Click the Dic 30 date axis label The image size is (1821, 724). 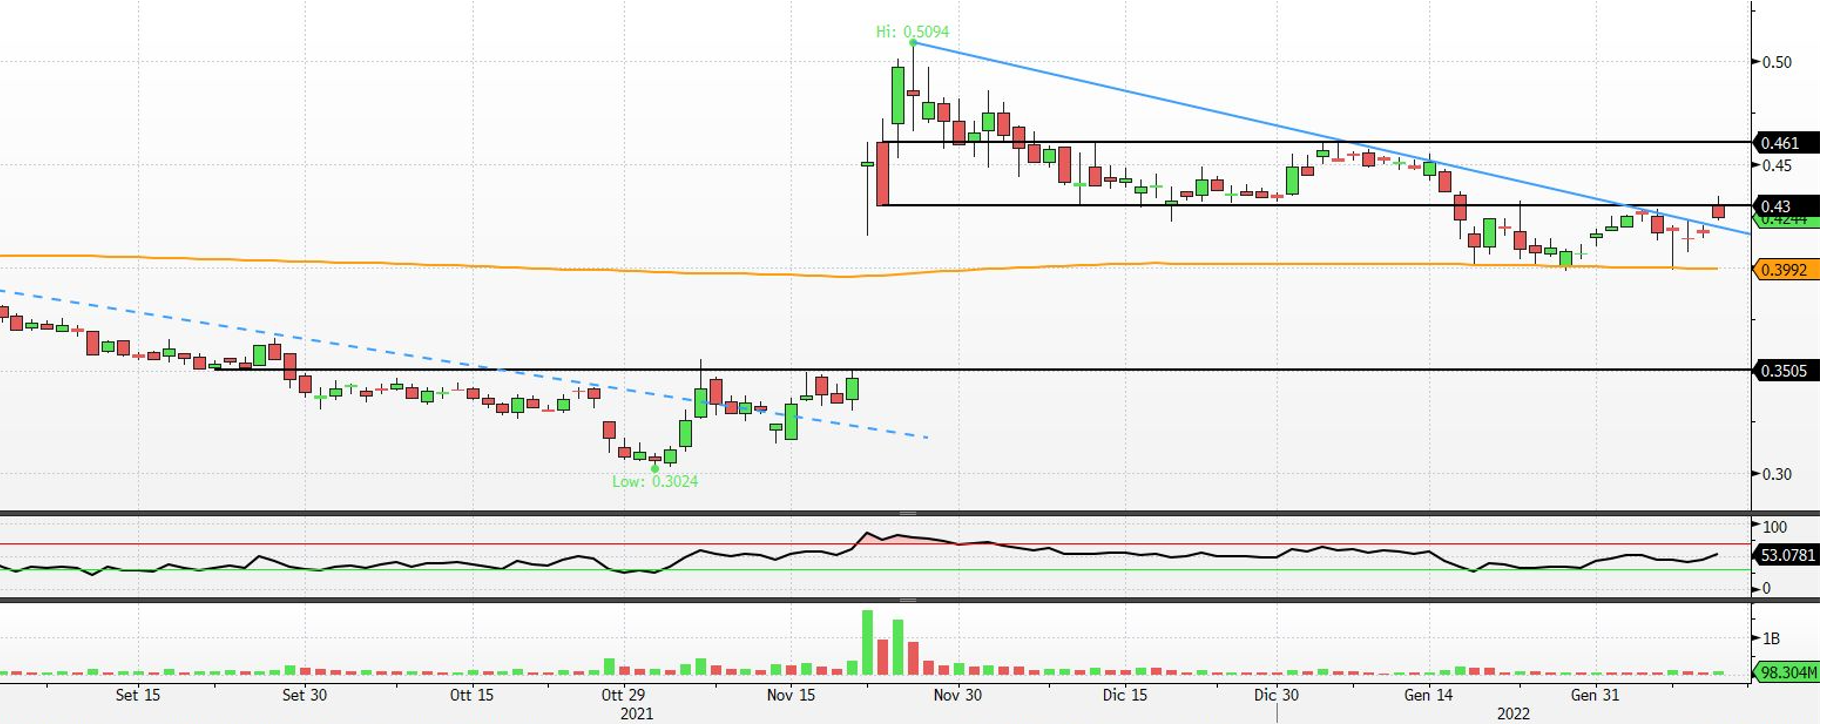click(1276, 695)
